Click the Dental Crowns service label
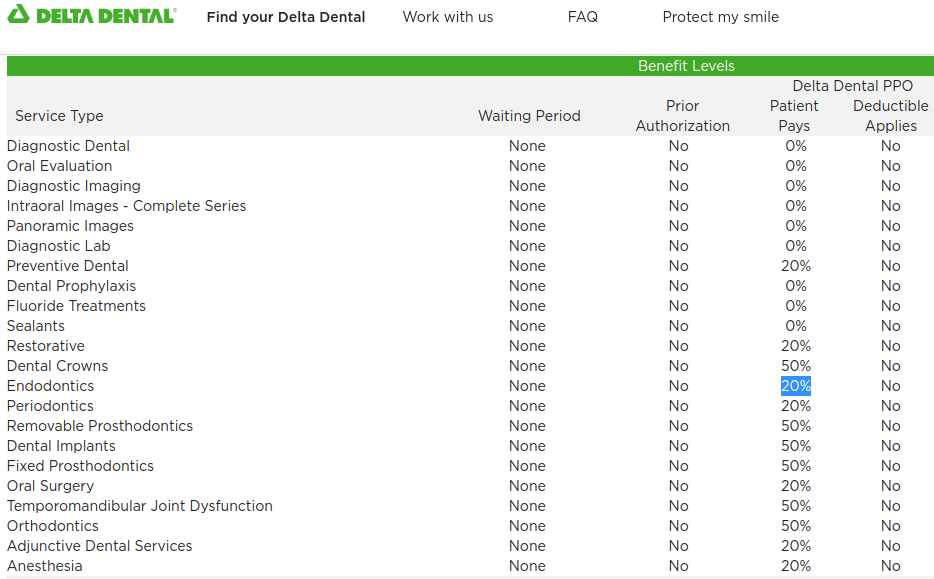Screen dimensions: 934x579 click(x=57, y=366)
